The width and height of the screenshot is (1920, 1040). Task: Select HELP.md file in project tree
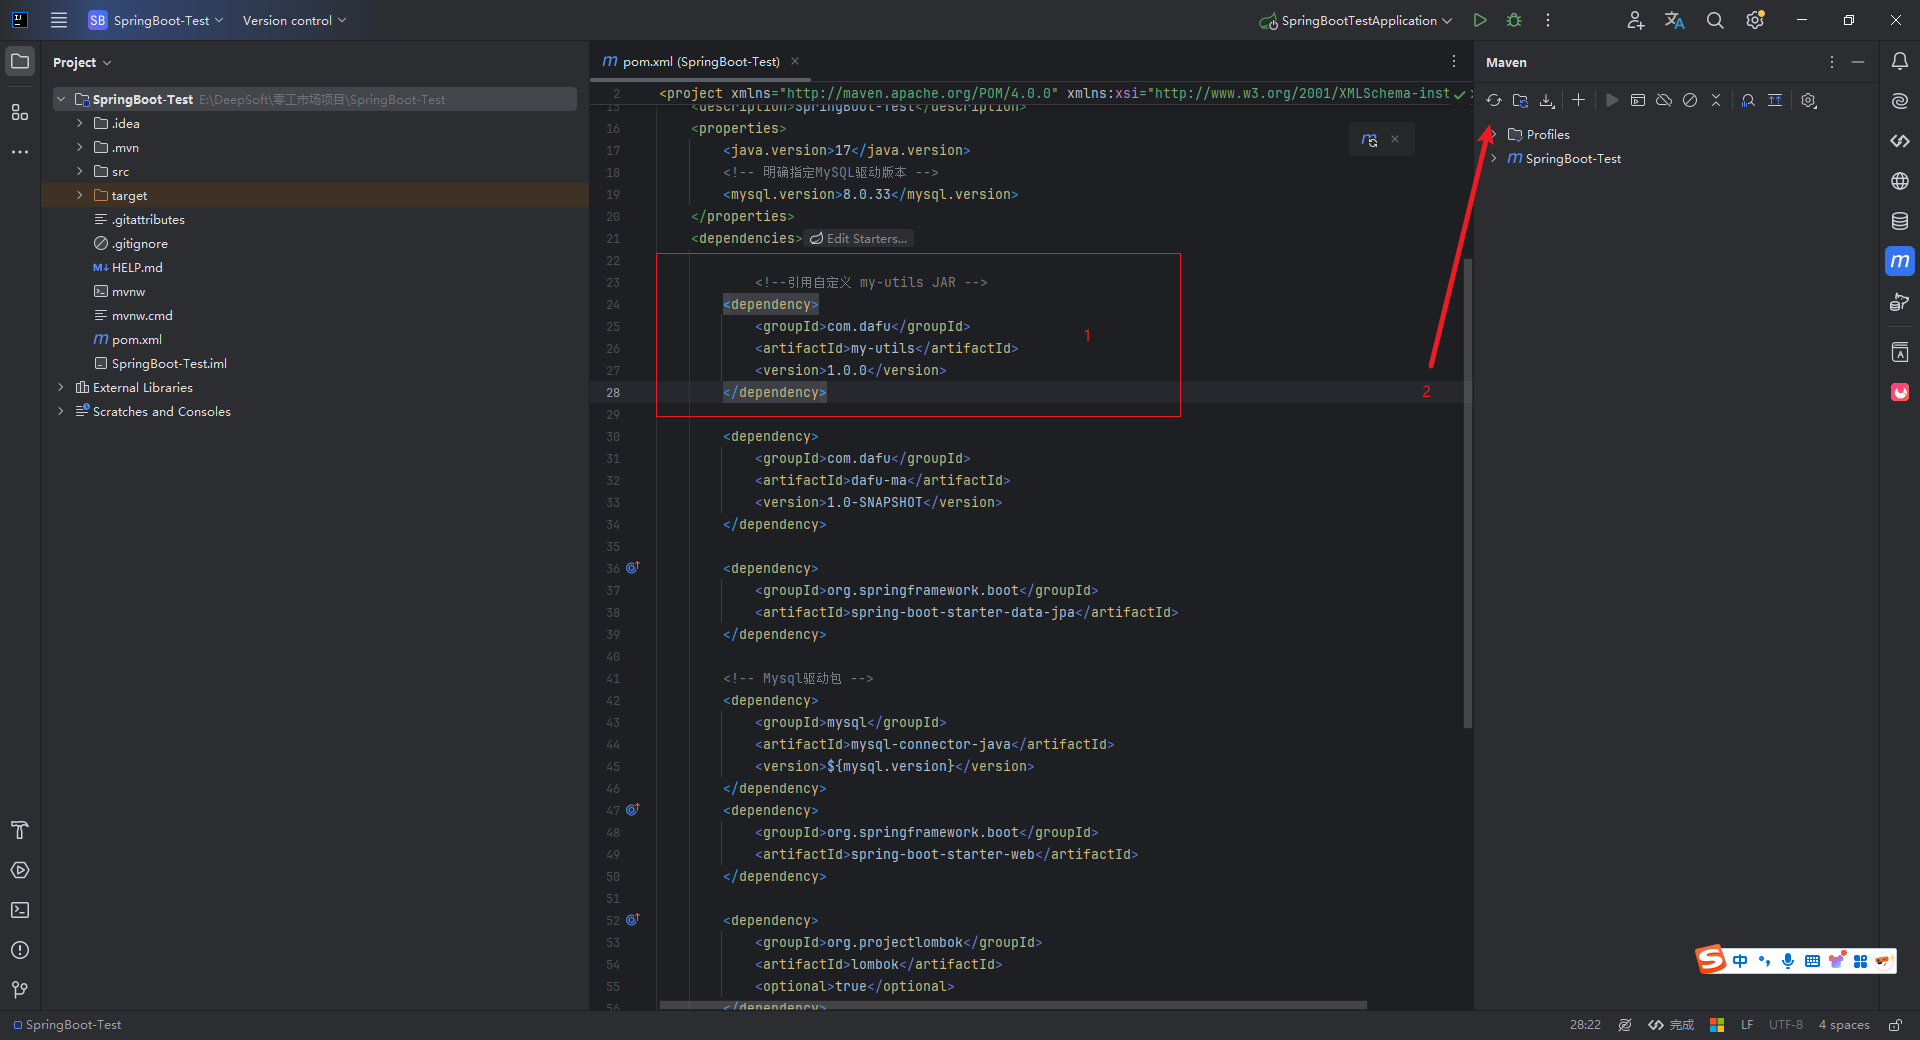[137, 267]
